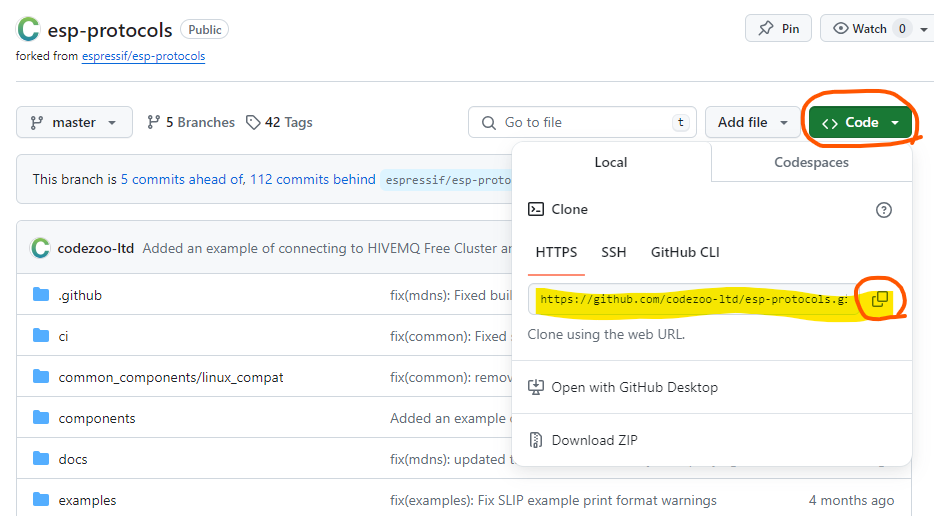Viewport: 934px width, 516px height.
Task: Click the common_components/linux_compat folder icon
Action: pyautogui.click(x=41, y=377)
